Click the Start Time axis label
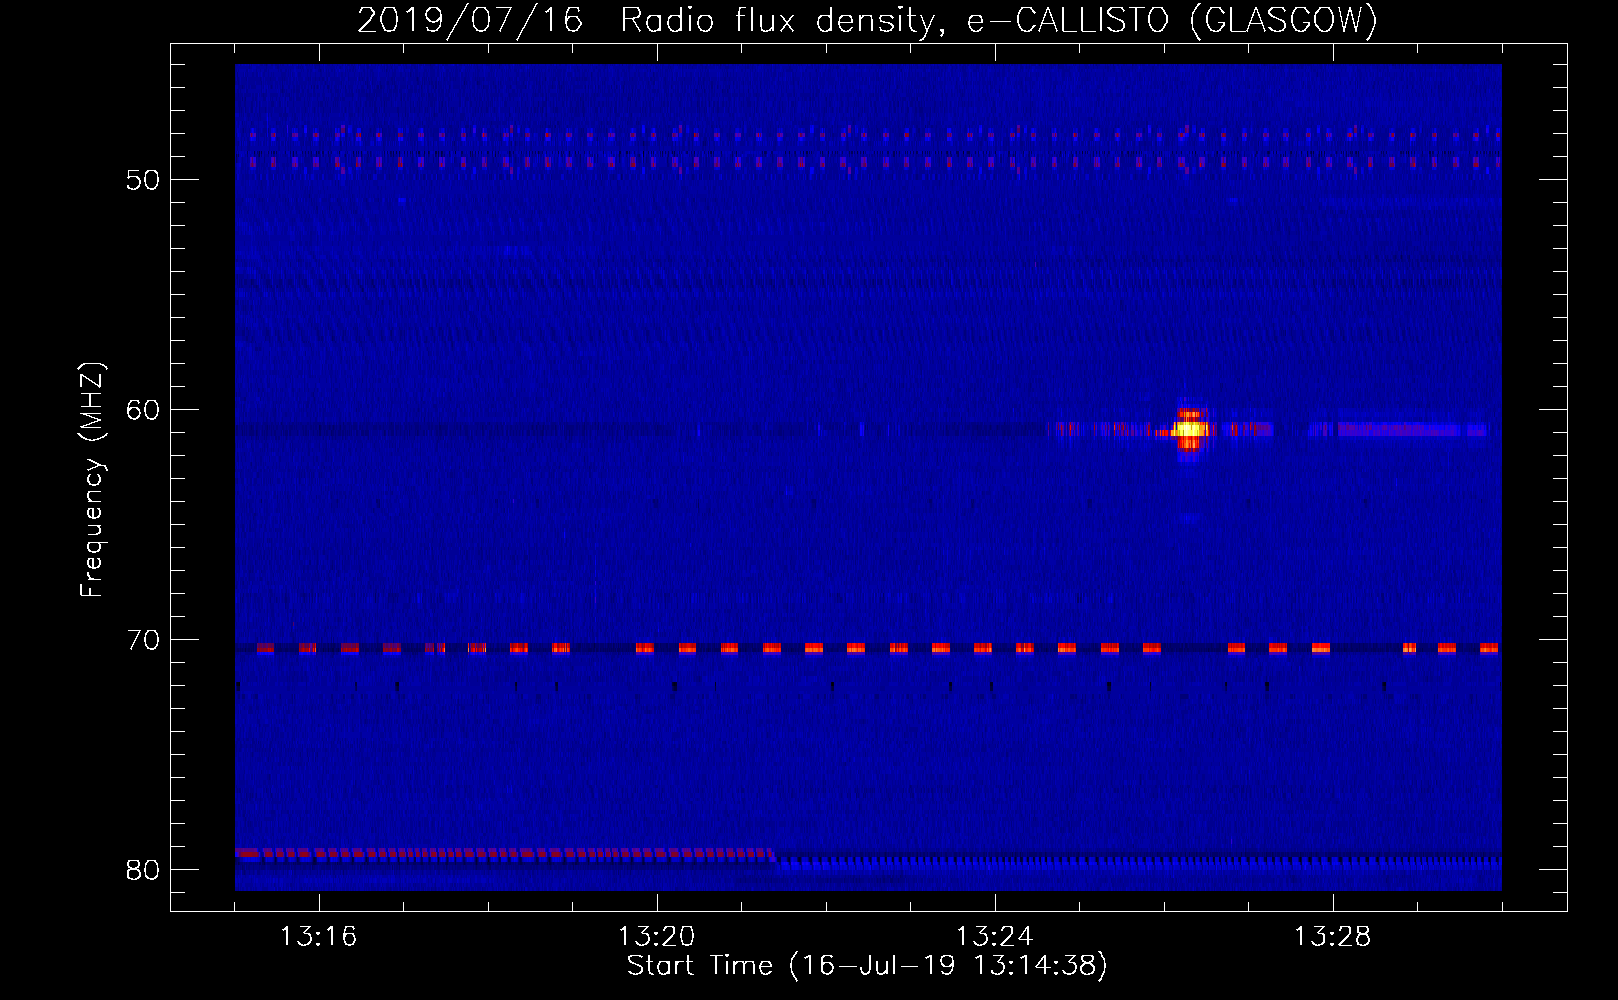 [867, 966]
